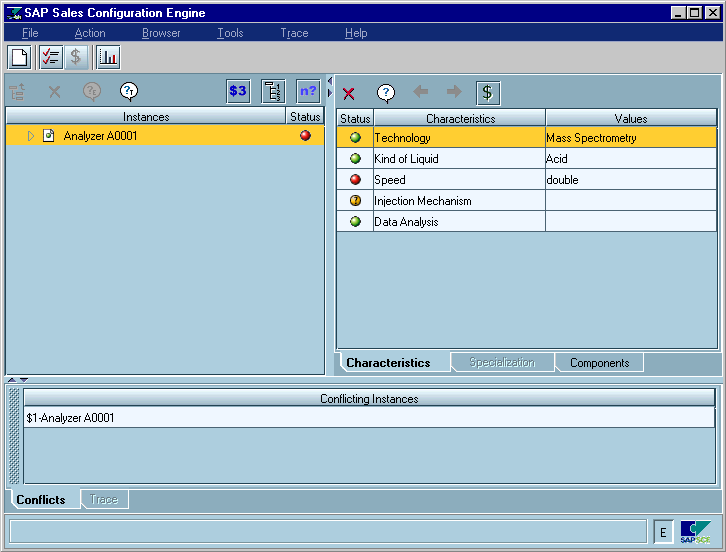Viewport: 726px width, 552px height.
Task: Select the Trace tab at bottom
Action: click(104, 499)
